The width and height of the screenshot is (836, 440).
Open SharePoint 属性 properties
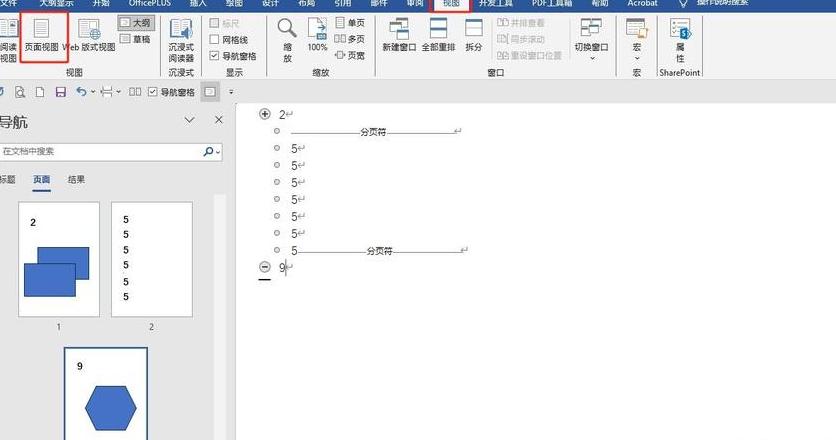pyautogui.click(x=680, y=41)
